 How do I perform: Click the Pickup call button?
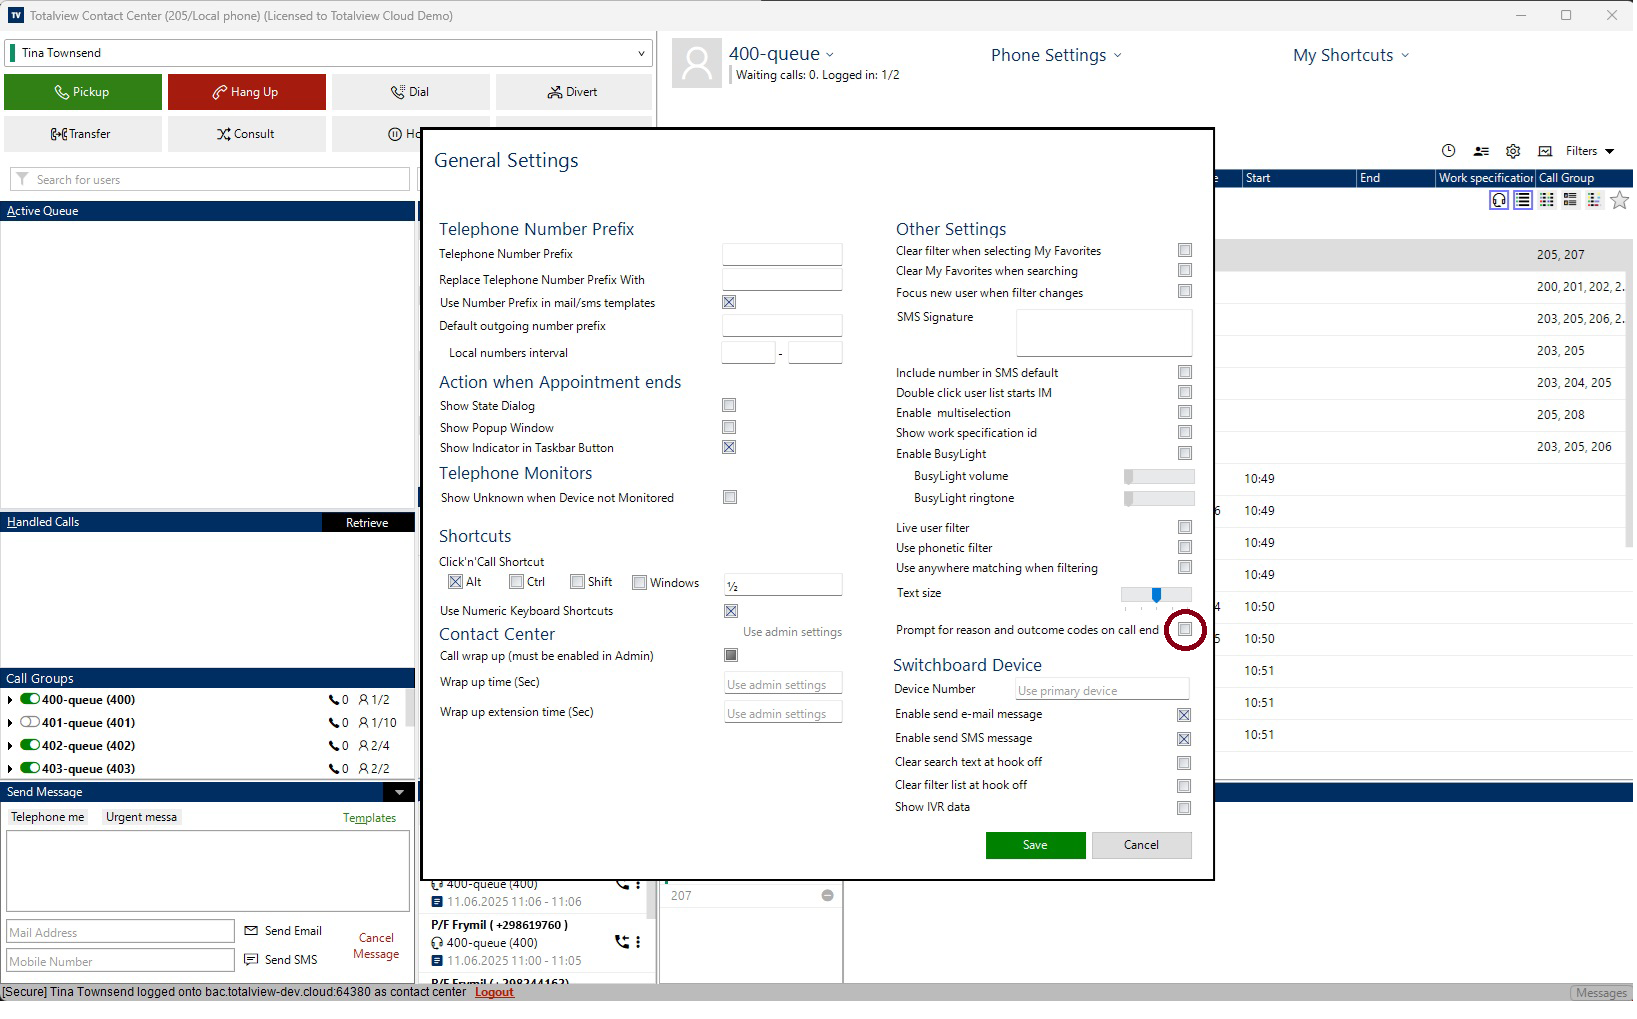83,92
